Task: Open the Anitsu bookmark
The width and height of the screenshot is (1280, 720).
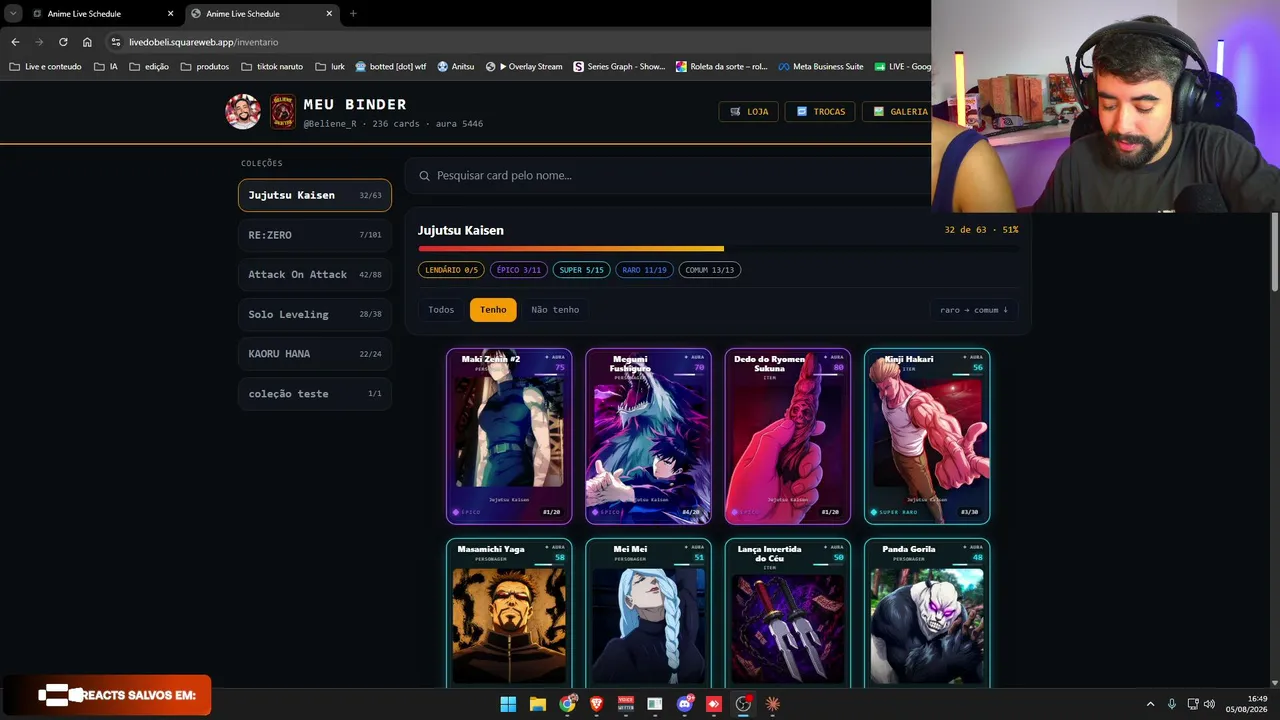Action: pyautogui.click(x=456, y=67)
